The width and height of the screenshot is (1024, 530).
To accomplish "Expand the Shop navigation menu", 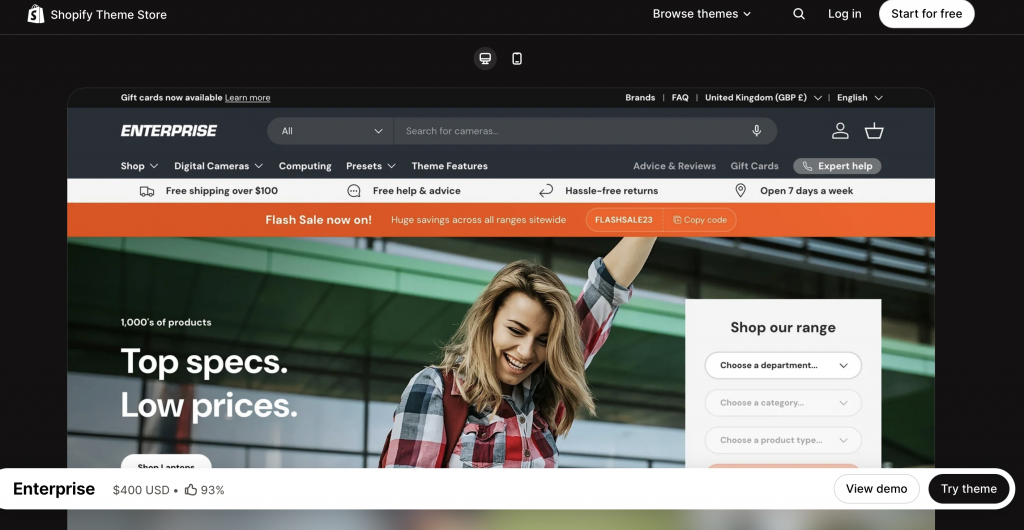I will (139, 166).
